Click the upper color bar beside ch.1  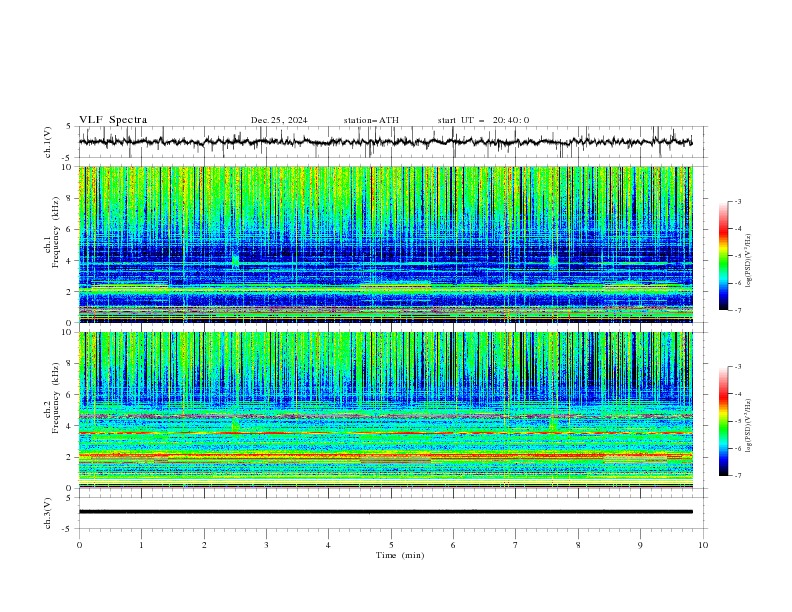[723, 255]
